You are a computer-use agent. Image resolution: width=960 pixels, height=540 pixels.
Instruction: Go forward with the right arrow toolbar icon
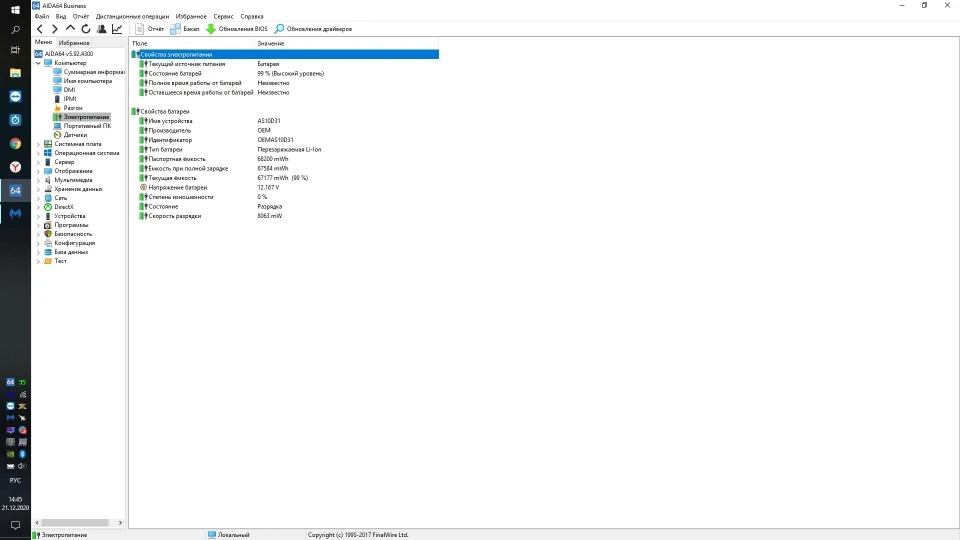tap(55, 29)
